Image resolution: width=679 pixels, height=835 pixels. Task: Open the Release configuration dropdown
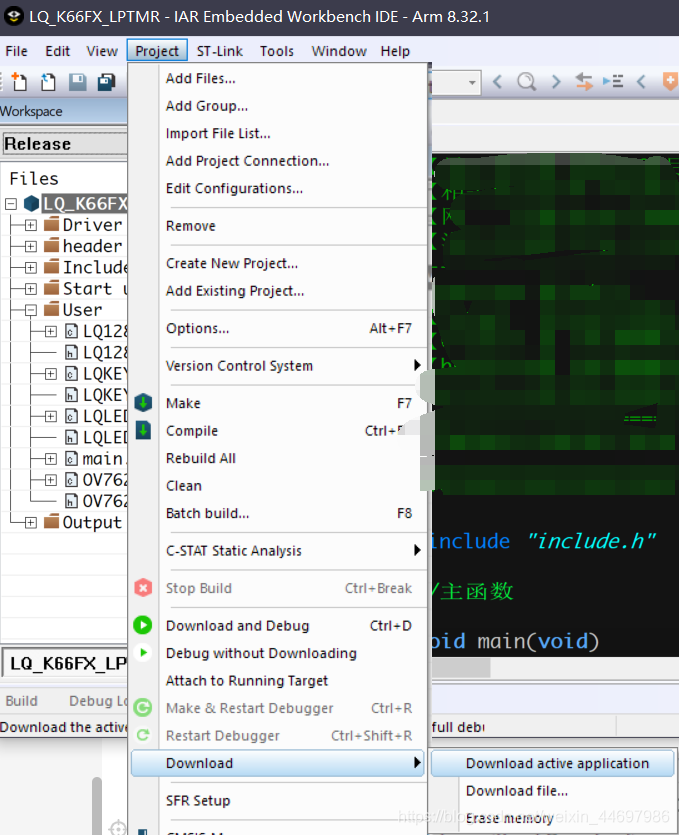click(x=64, y=144)
